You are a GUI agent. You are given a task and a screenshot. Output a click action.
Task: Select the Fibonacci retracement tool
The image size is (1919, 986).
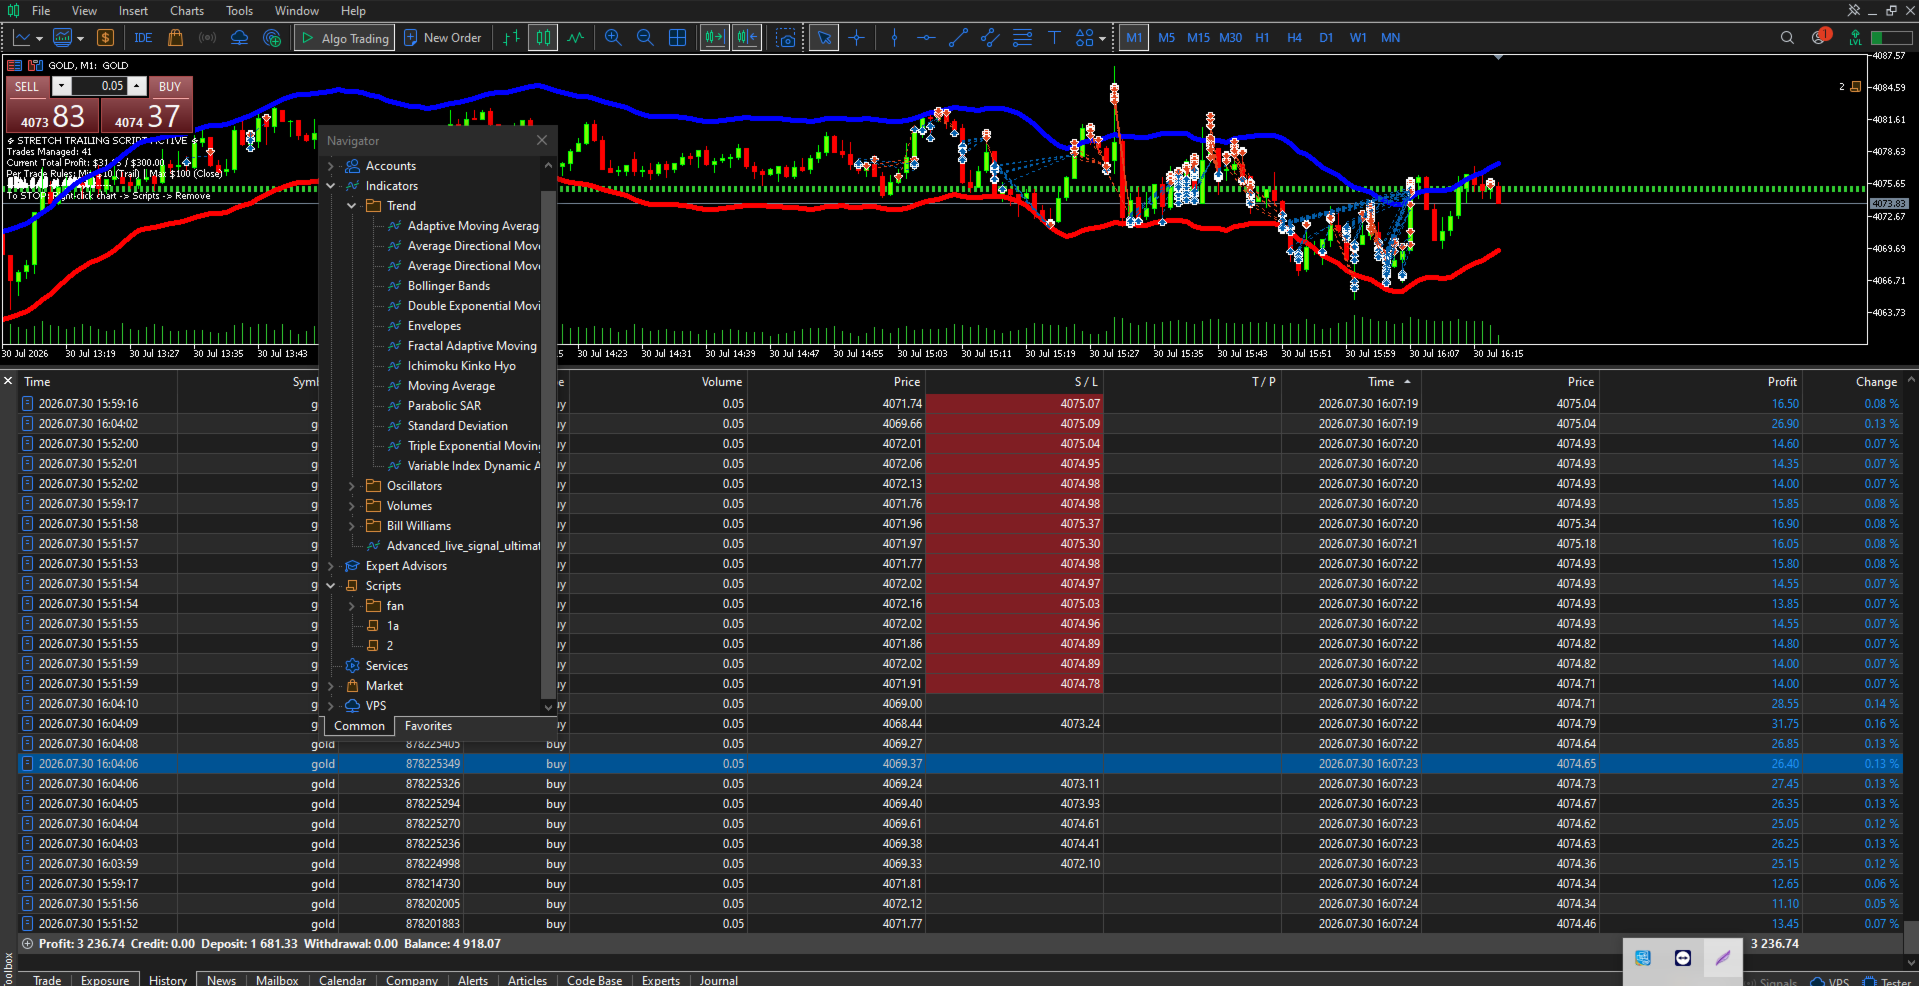tap(1022, 38)
